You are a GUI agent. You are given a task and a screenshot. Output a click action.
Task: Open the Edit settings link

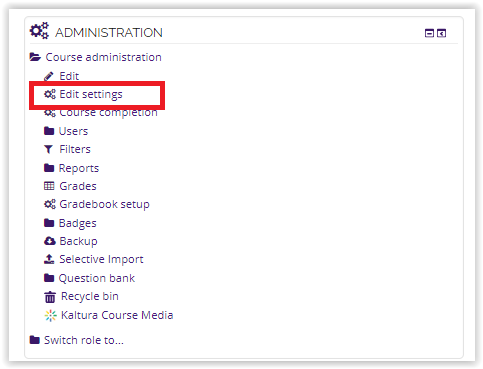91,94
